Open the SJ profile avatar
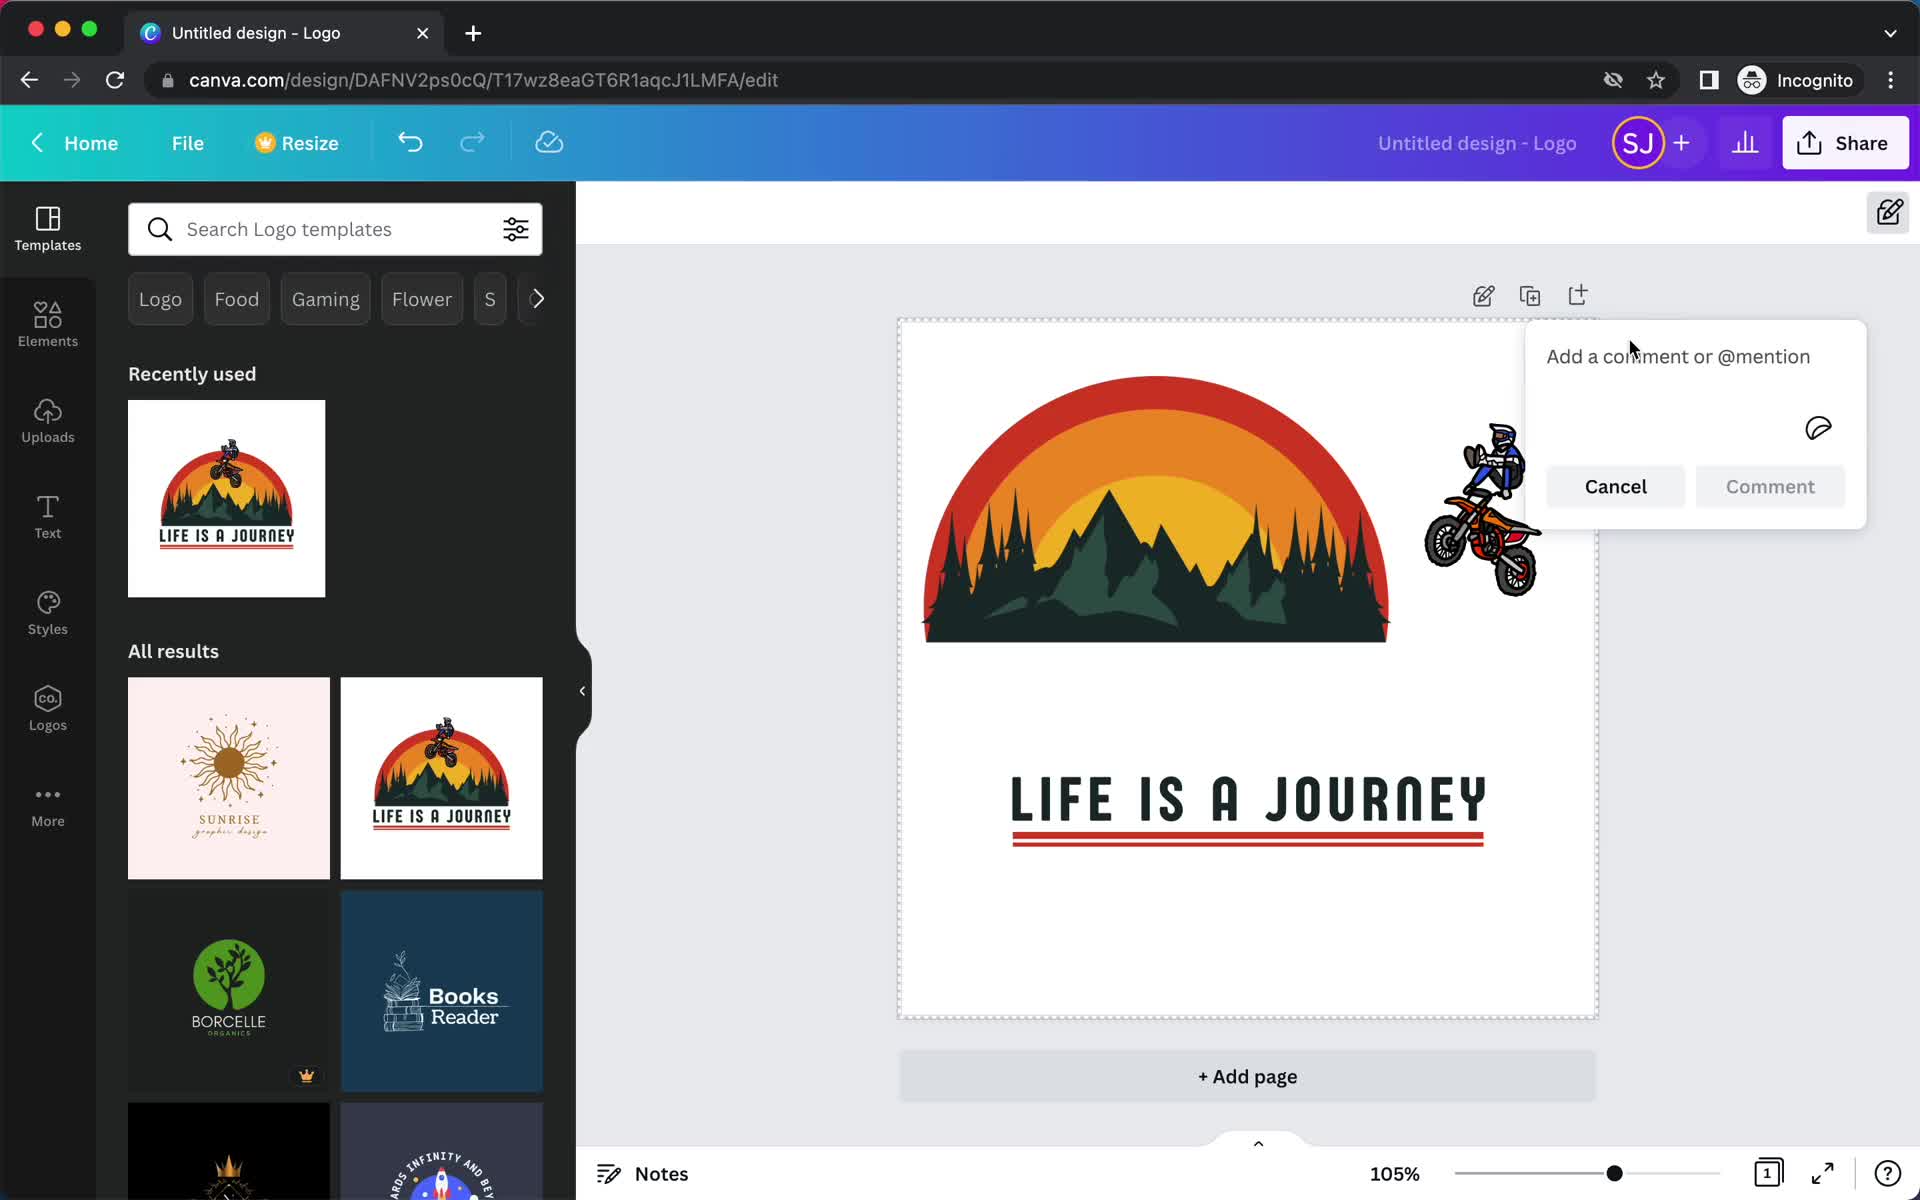 1638,143
